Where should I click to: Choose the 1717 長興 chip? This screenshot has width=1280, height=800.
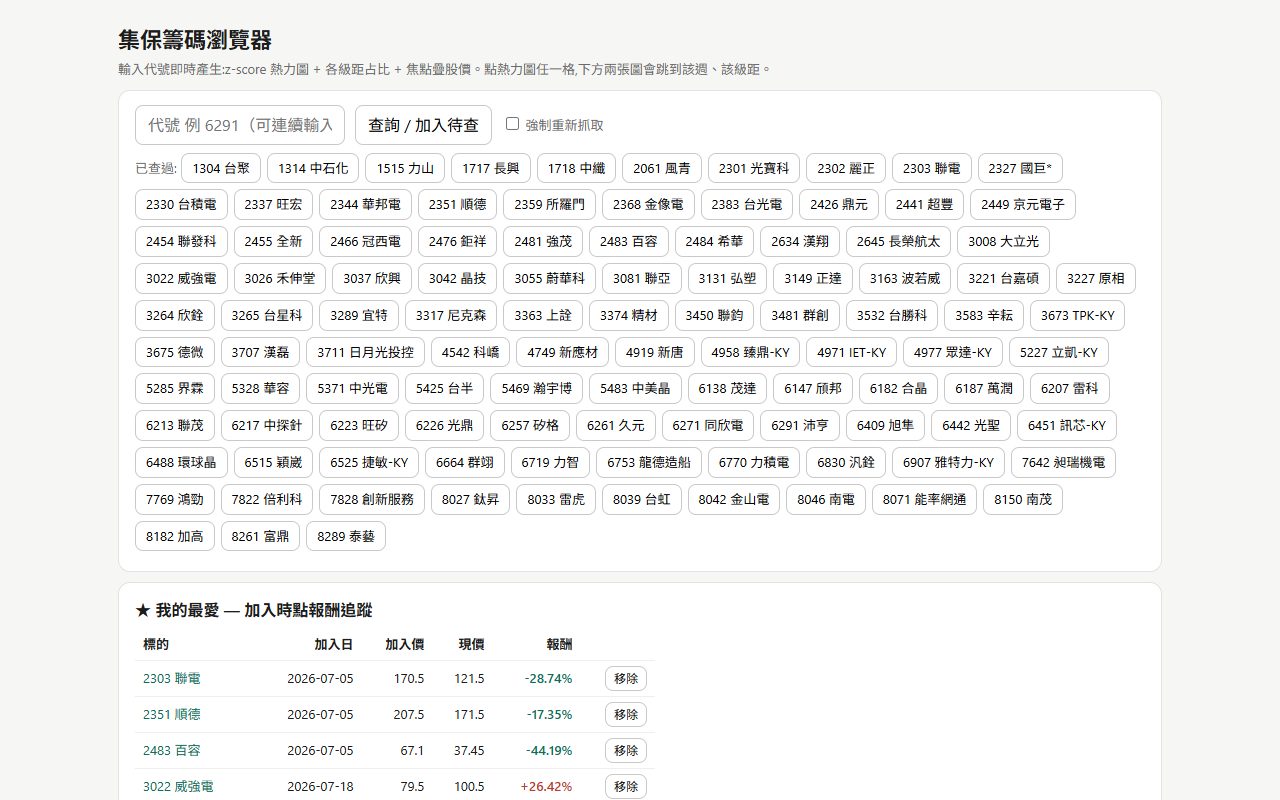coord(491,168)
